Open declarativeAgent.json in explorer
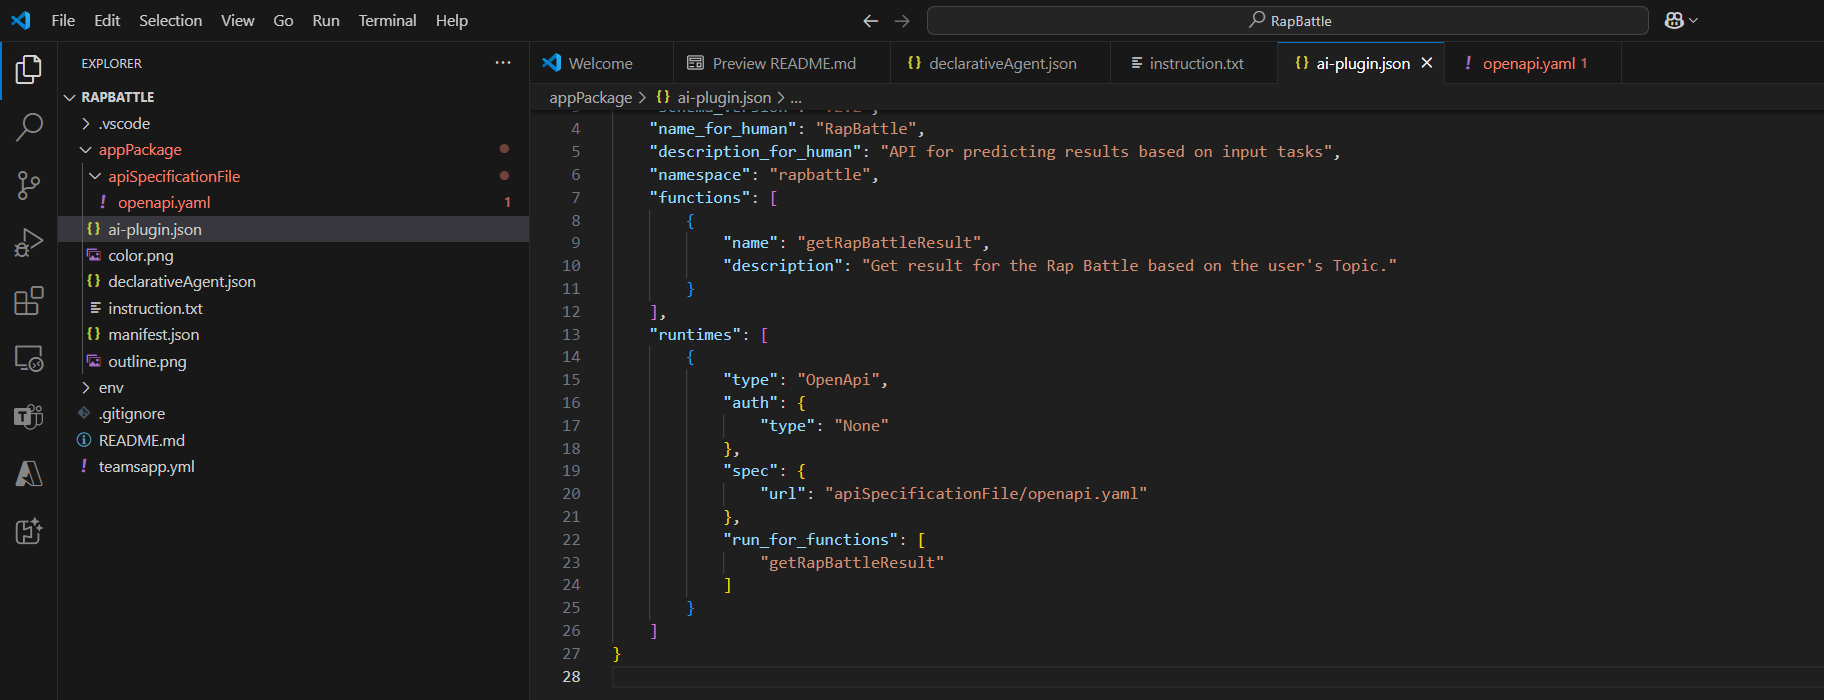 coord(293,282)
